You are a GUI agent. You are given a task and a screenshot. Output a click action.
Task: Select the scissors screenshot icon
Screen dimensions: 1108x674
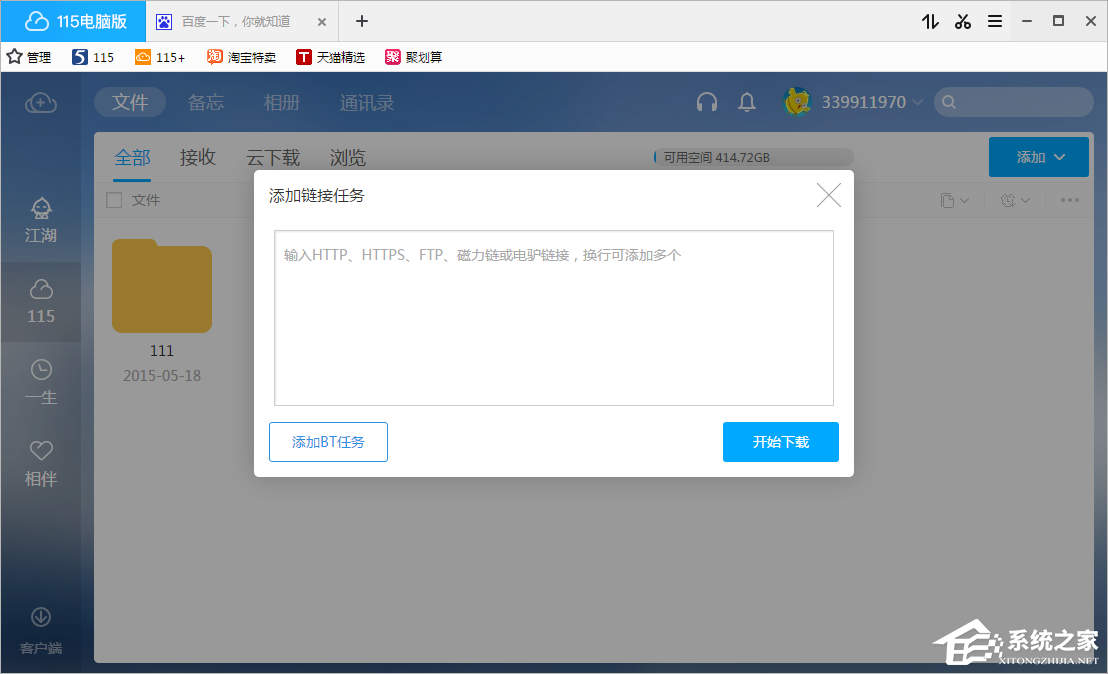[962, 21]
